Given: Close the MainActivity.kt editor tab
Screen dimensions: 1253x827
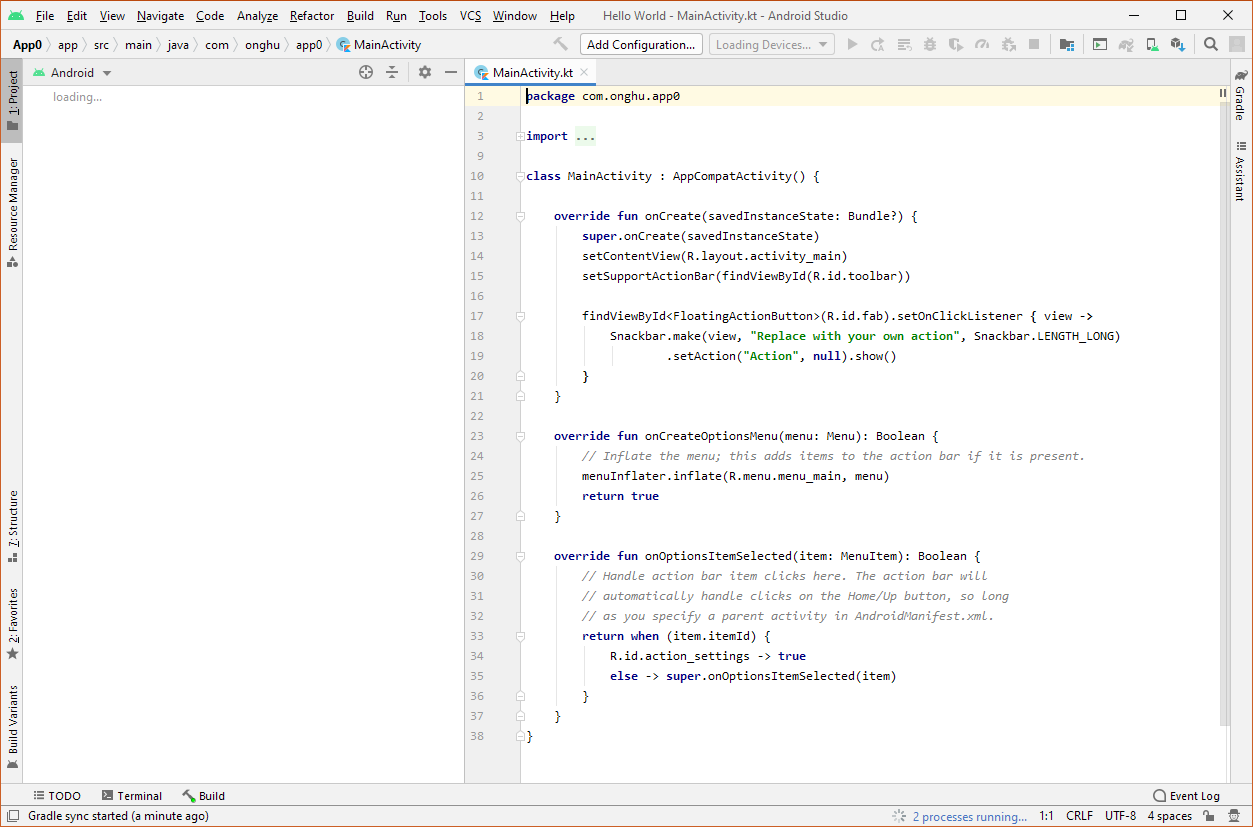Looking at the screenshot, I should [x=584, y=73].
